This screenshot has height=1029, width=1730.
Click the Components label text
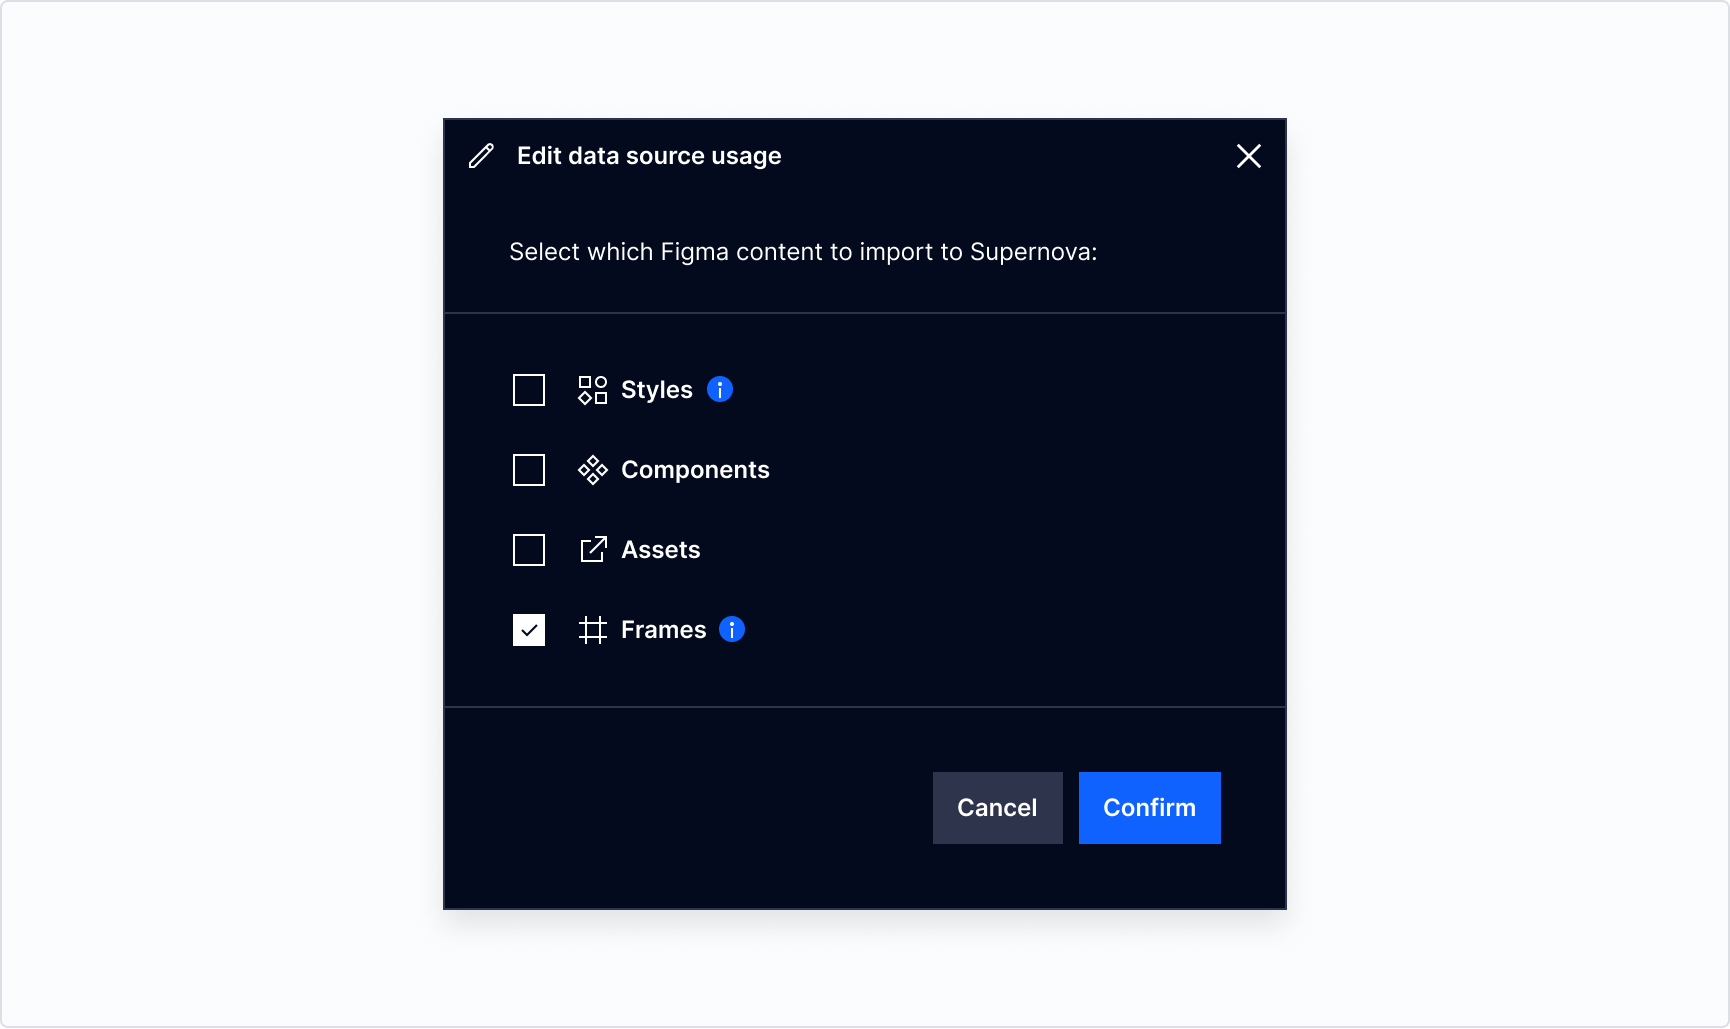[695, 470]
